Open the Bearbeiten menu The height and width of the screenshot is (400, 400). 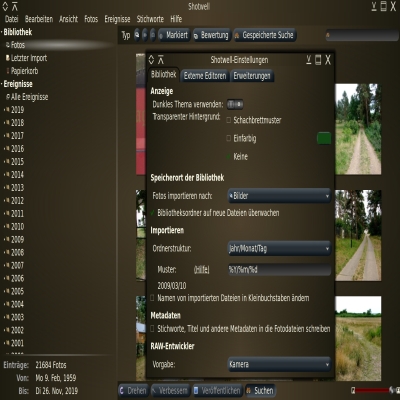pyautogui.click(x=39, y=19)
